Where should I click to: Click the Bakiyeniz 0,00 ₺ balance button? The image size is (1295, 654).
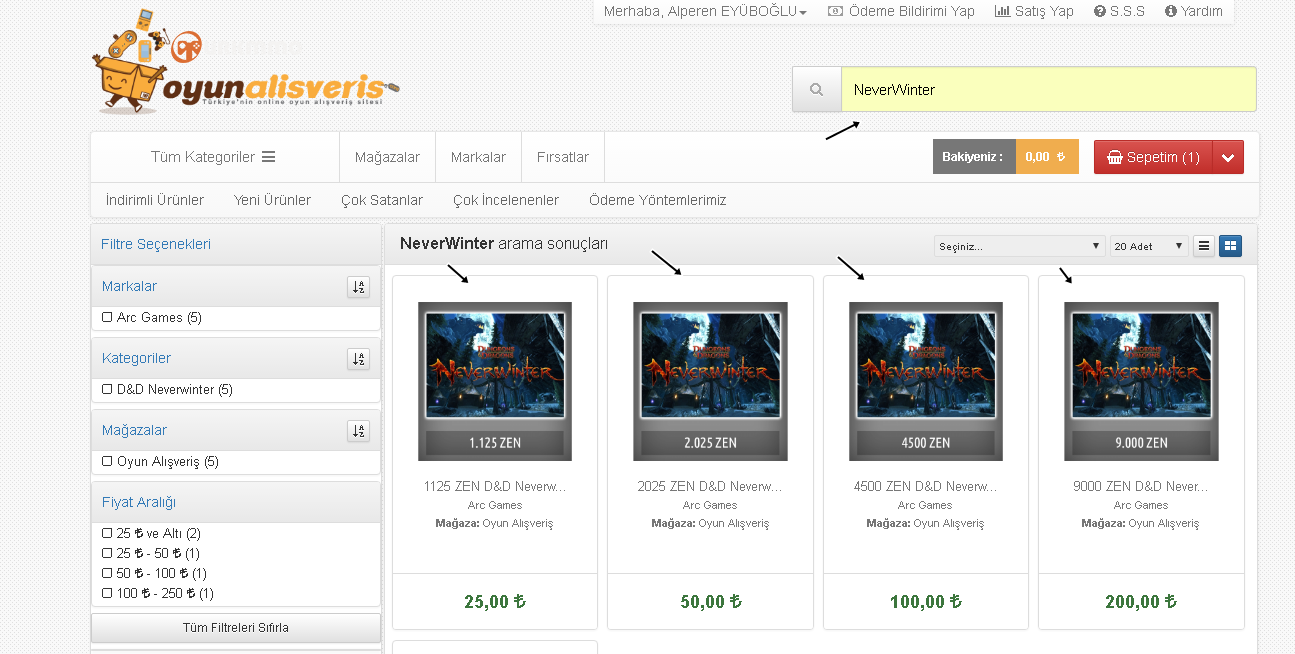tap(1005, 157)
